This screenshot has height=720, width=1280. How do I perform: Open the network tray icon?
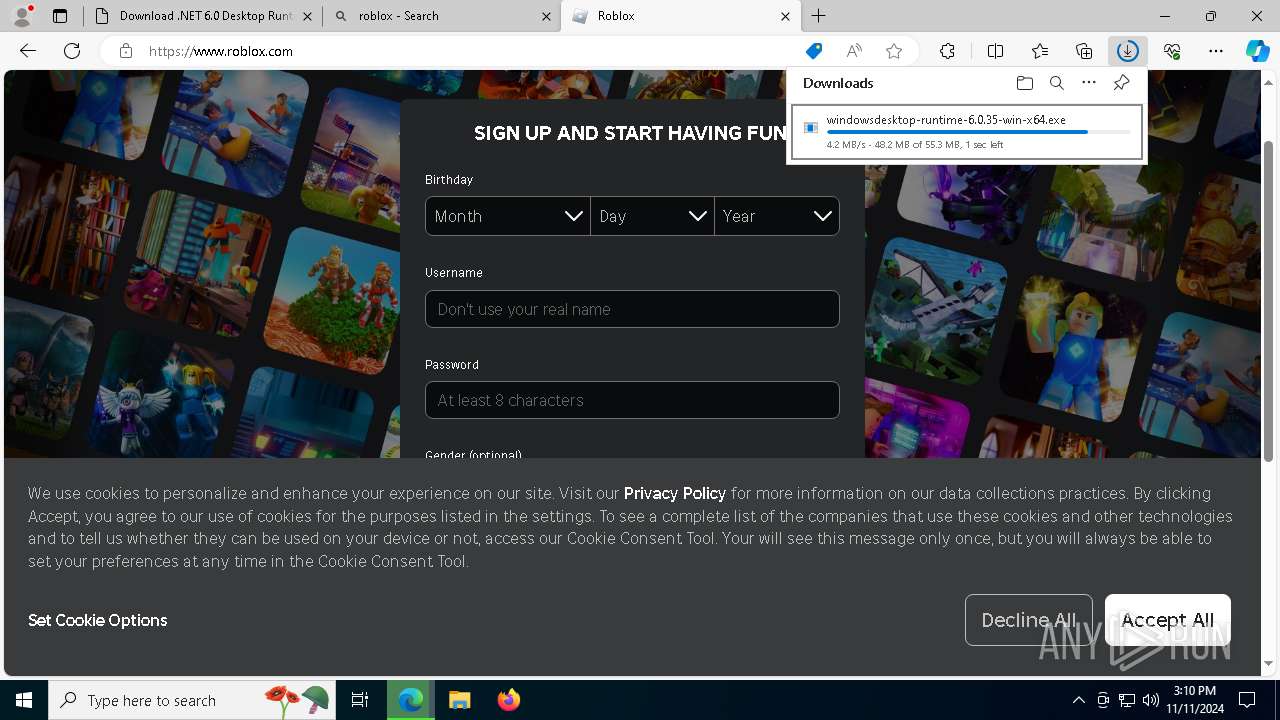[x=1127, y=700]
